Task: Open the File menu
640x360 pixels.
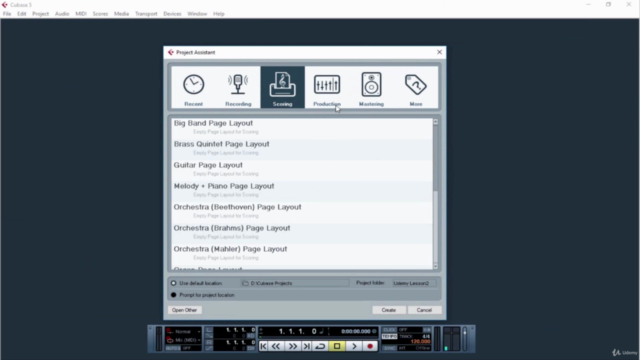Action: pos(7,14)
